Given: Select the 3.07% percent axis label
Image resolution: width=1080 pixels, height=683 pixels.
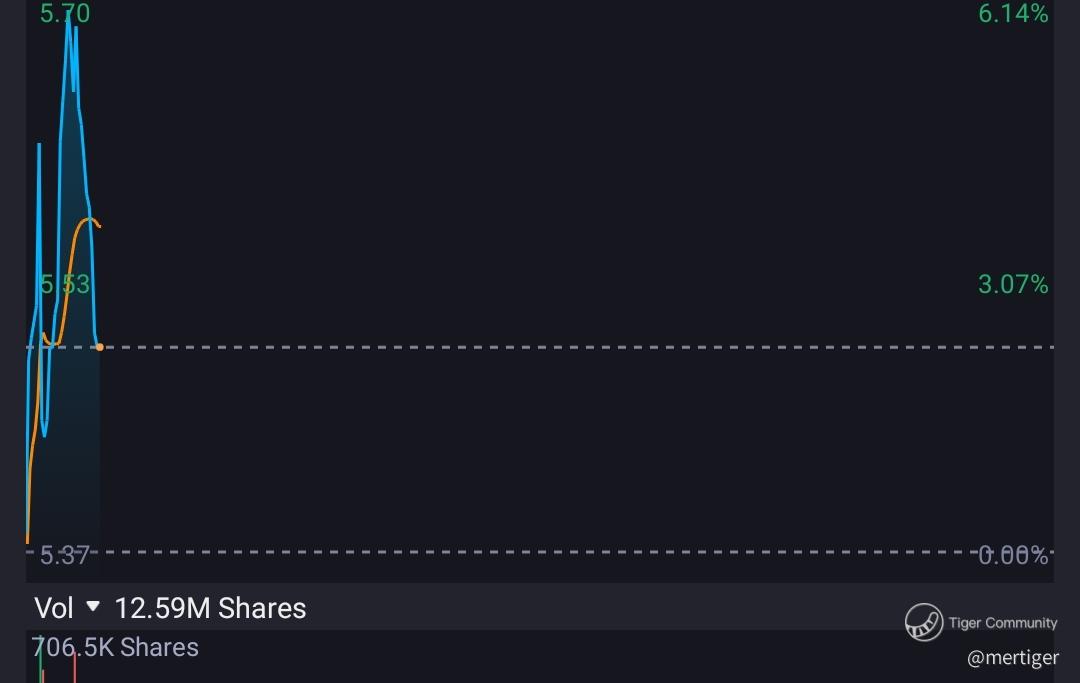Looking at the screenshot, I should (x=1013, y=284).
